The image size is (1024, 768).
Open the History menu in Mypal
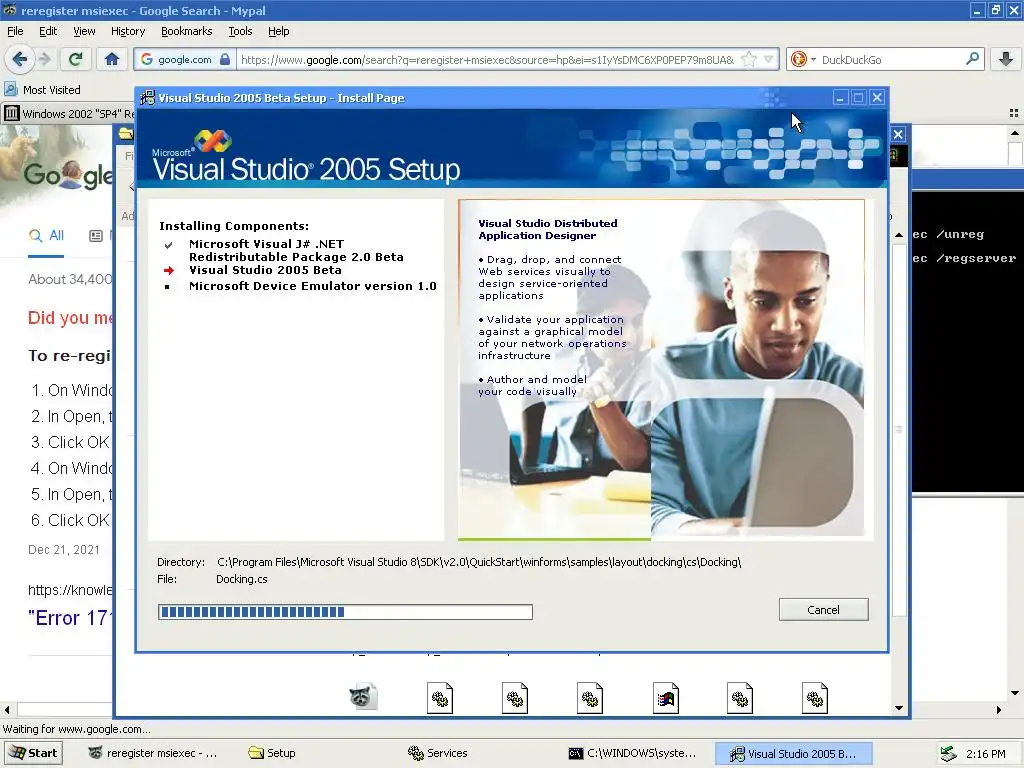tap(127, 31)
